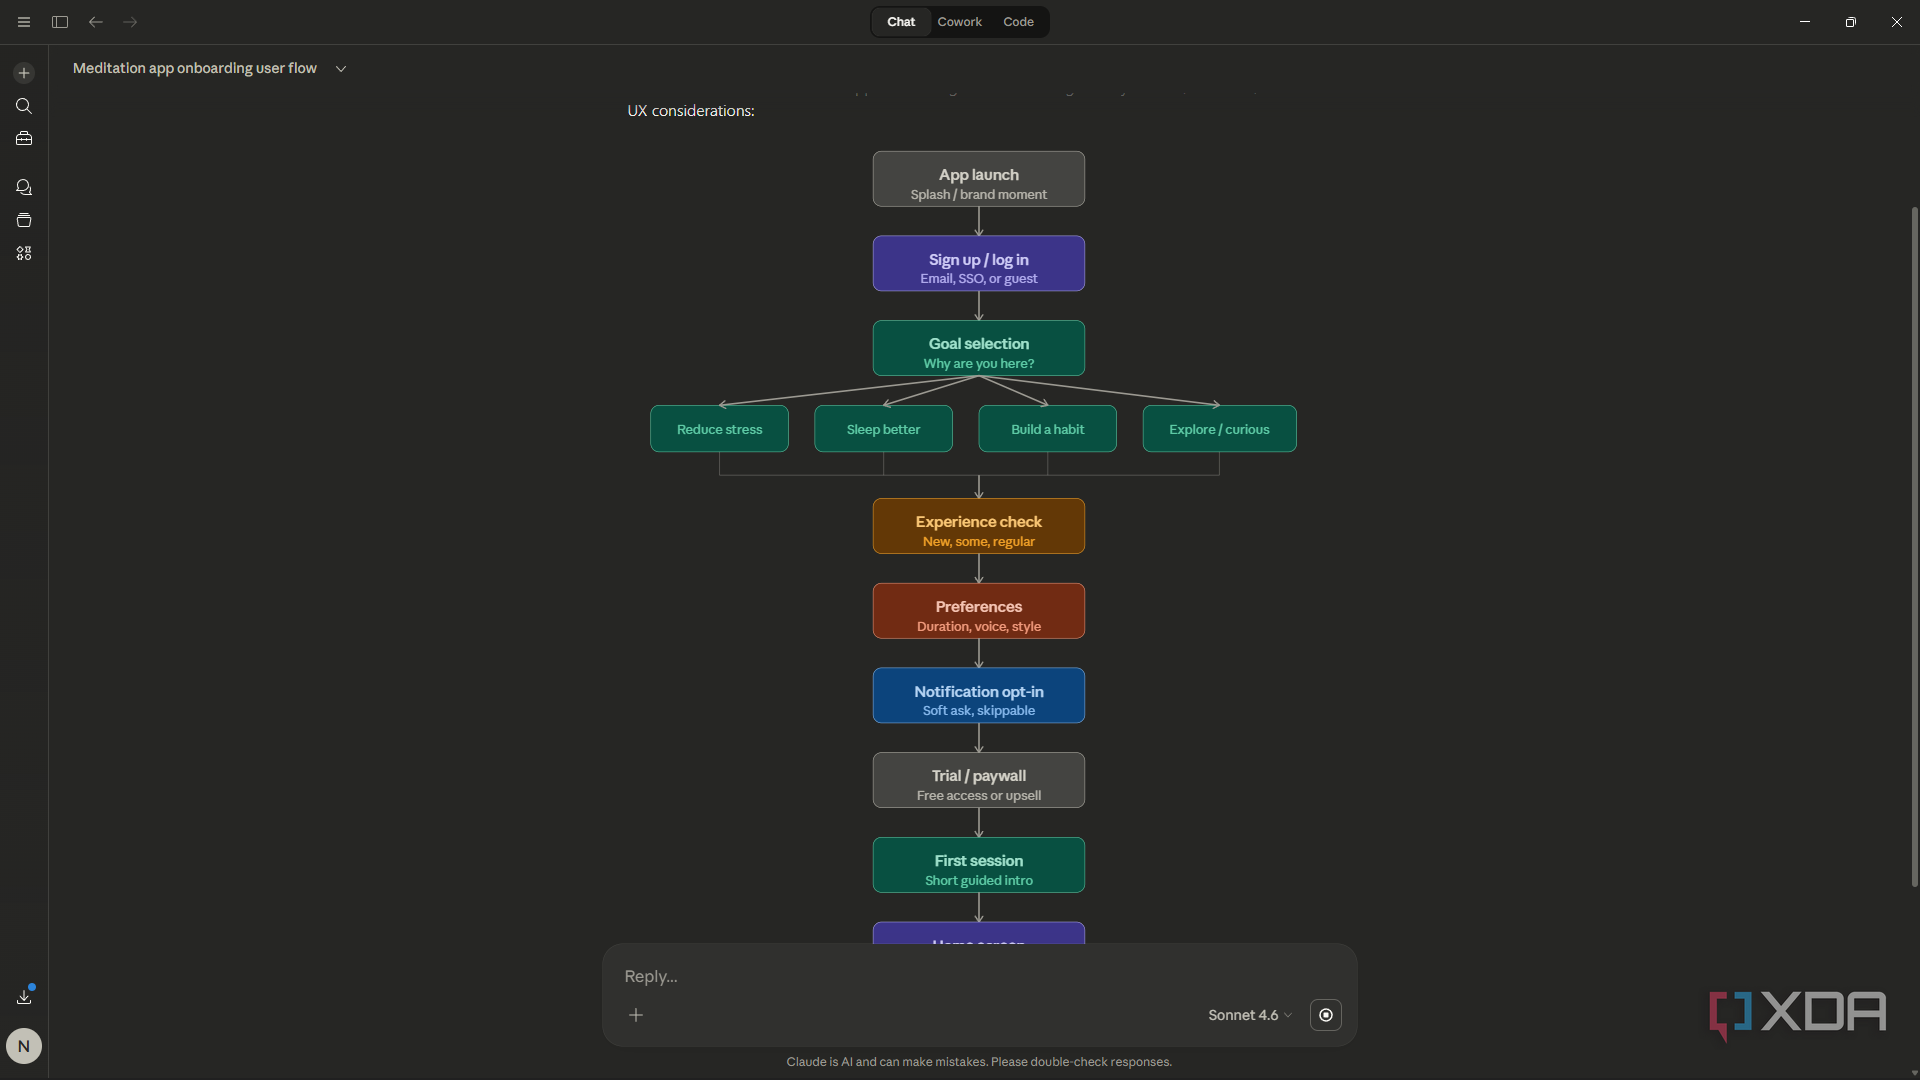Click the First session node
This screenshot has width=1920, height=1080.
[978, 865]
